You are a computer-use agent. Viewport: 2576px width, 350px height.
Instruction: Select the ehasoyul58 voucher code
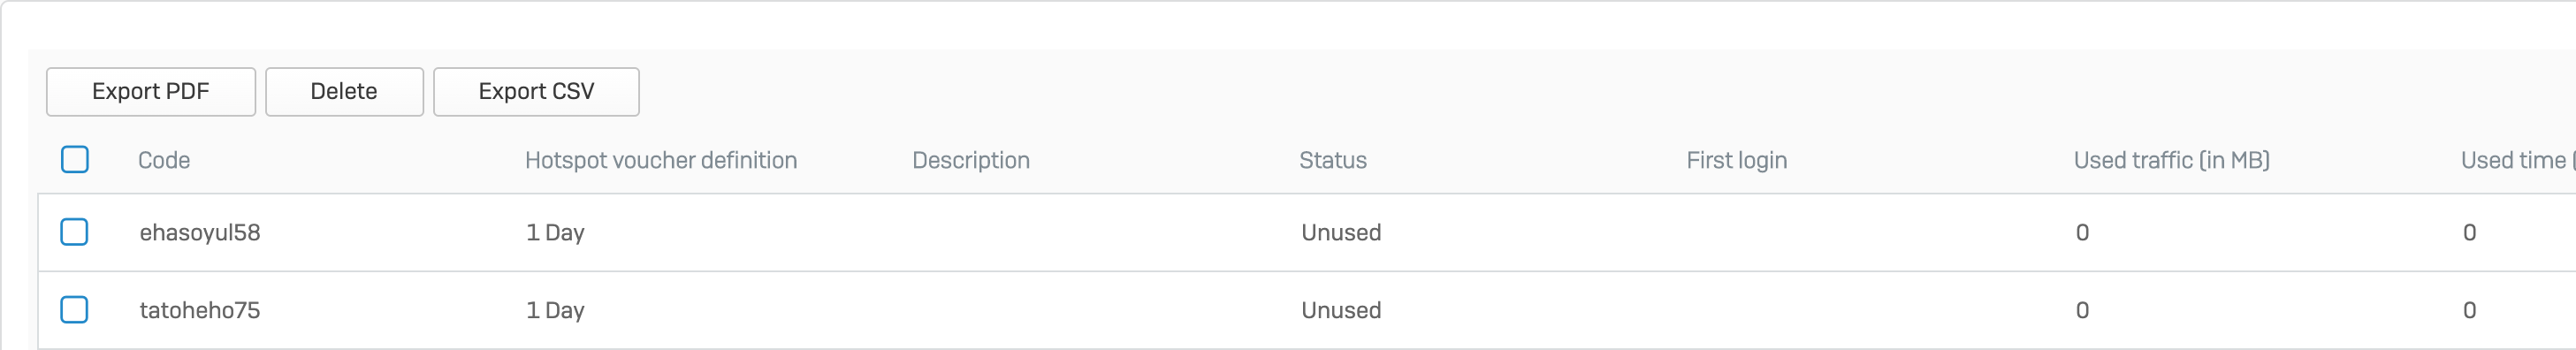coord(200,233)
